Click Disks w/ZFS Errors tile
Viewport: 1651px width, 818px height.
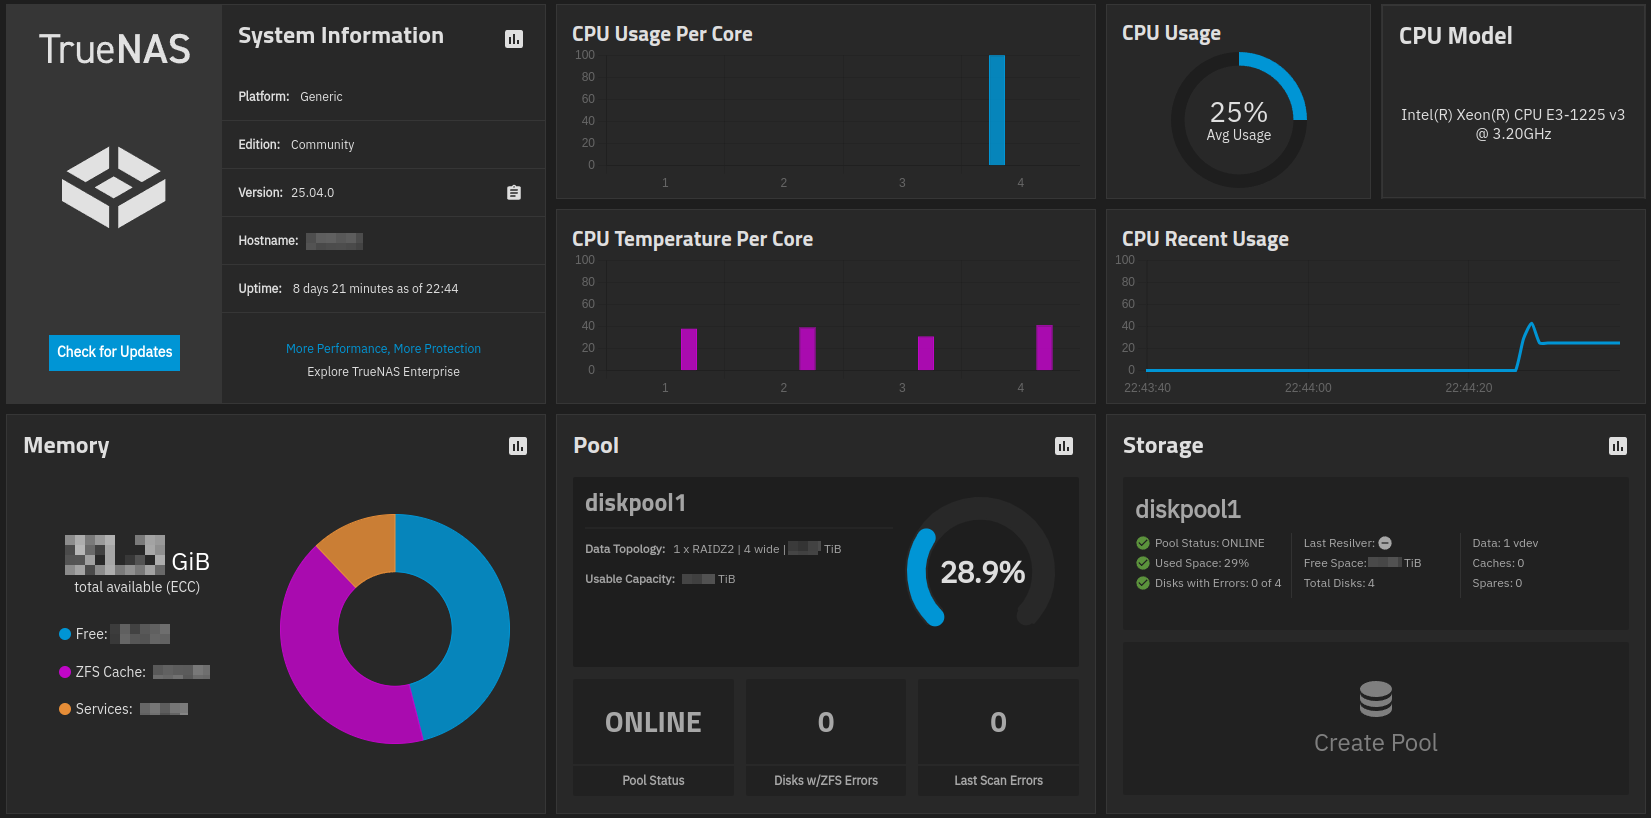826,738
